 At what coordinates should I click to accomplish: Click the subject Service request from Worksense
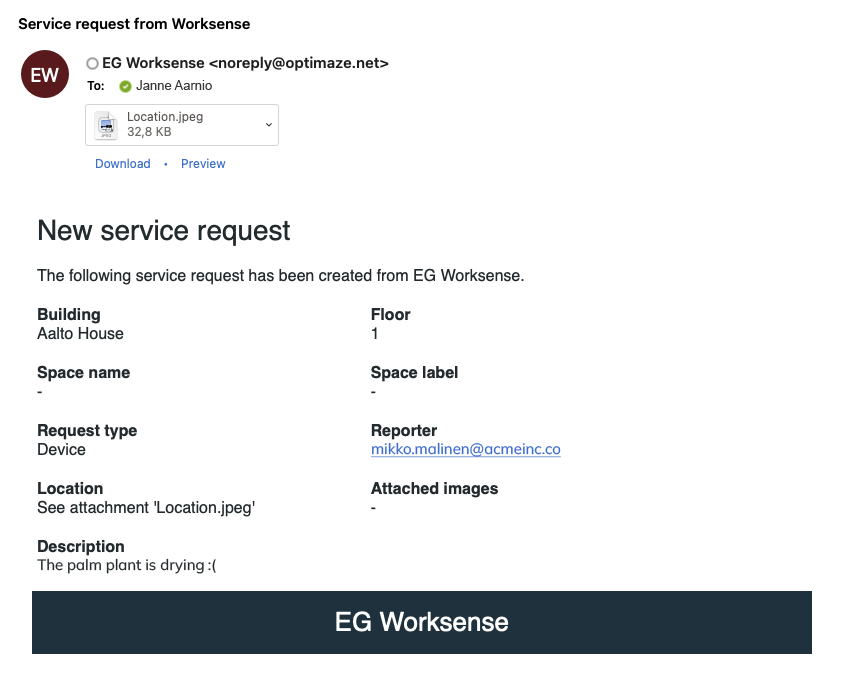click(x=134, y=23)
